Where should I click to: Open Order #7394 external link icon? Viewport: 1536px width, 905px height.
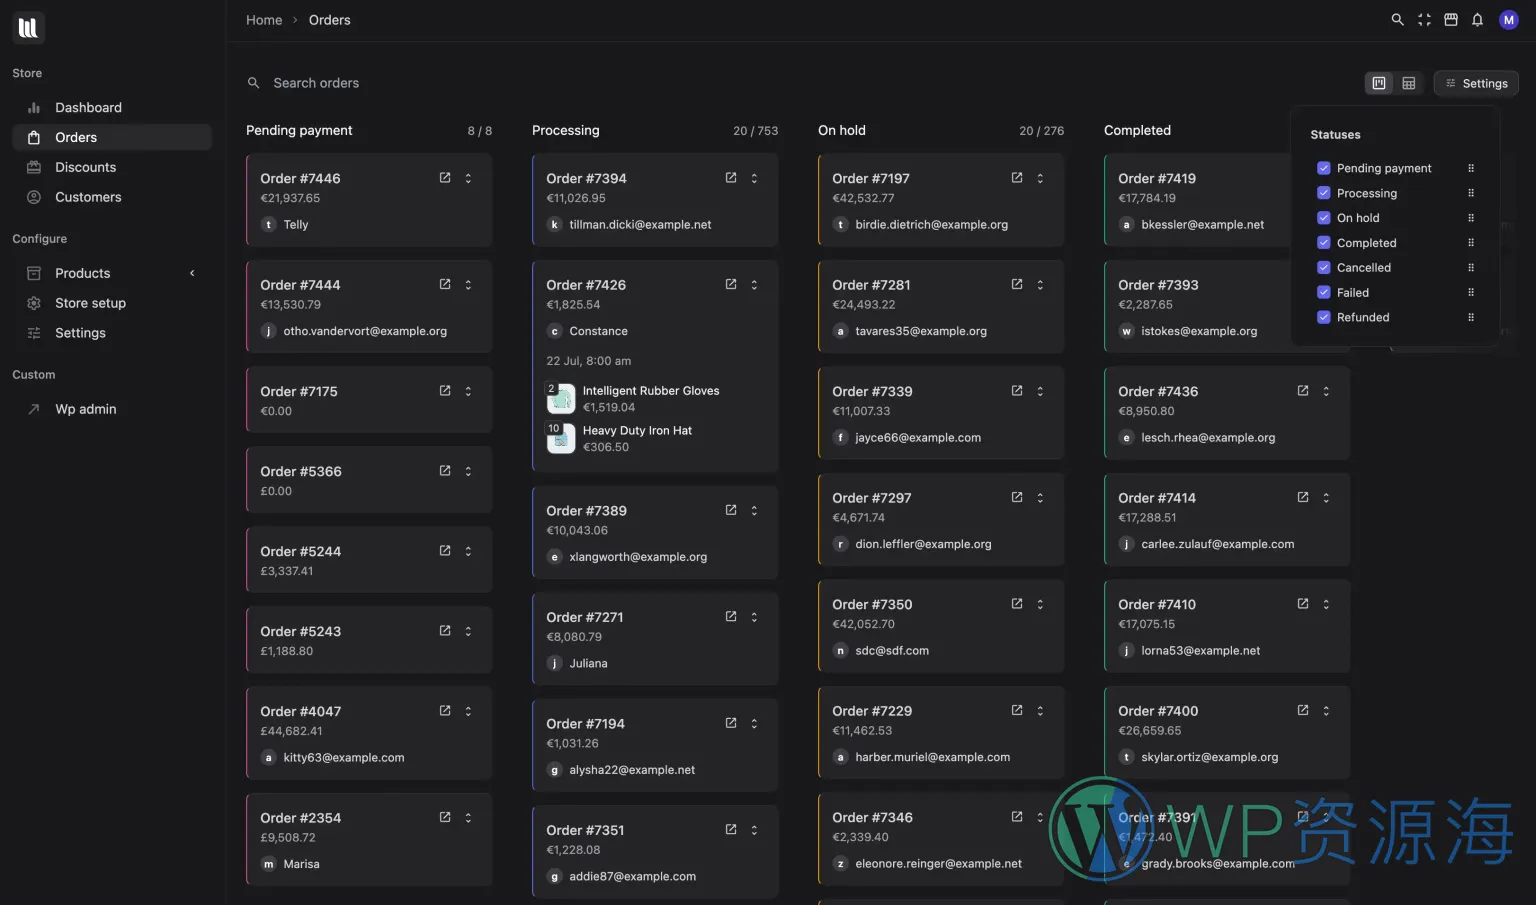[x=731, y=178]
